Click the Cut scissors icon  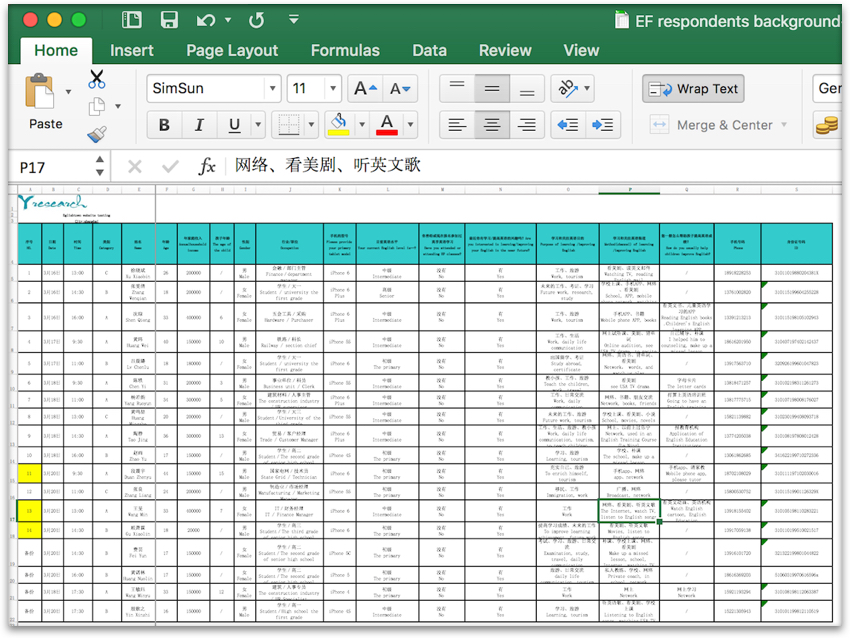pos(97,79)
